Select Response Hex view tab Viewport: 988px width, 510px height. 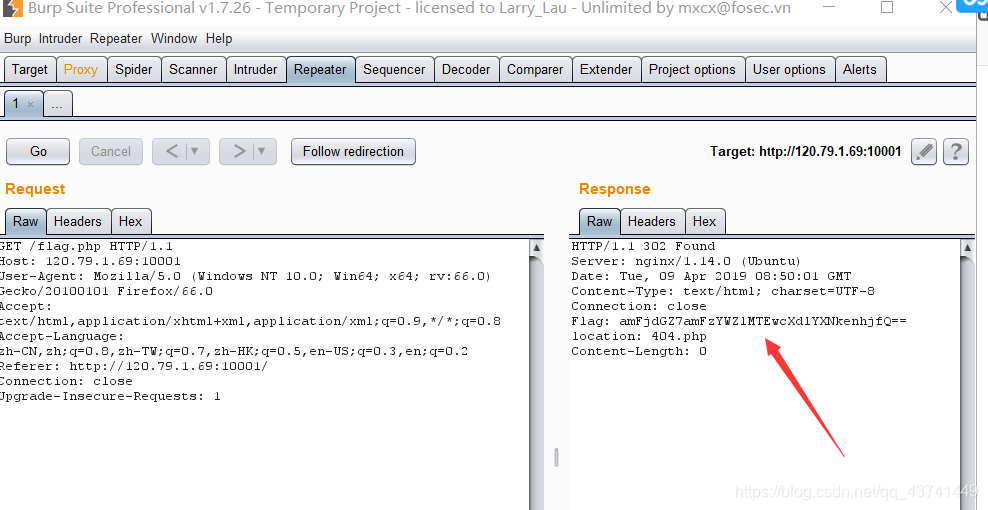point(704,221)
